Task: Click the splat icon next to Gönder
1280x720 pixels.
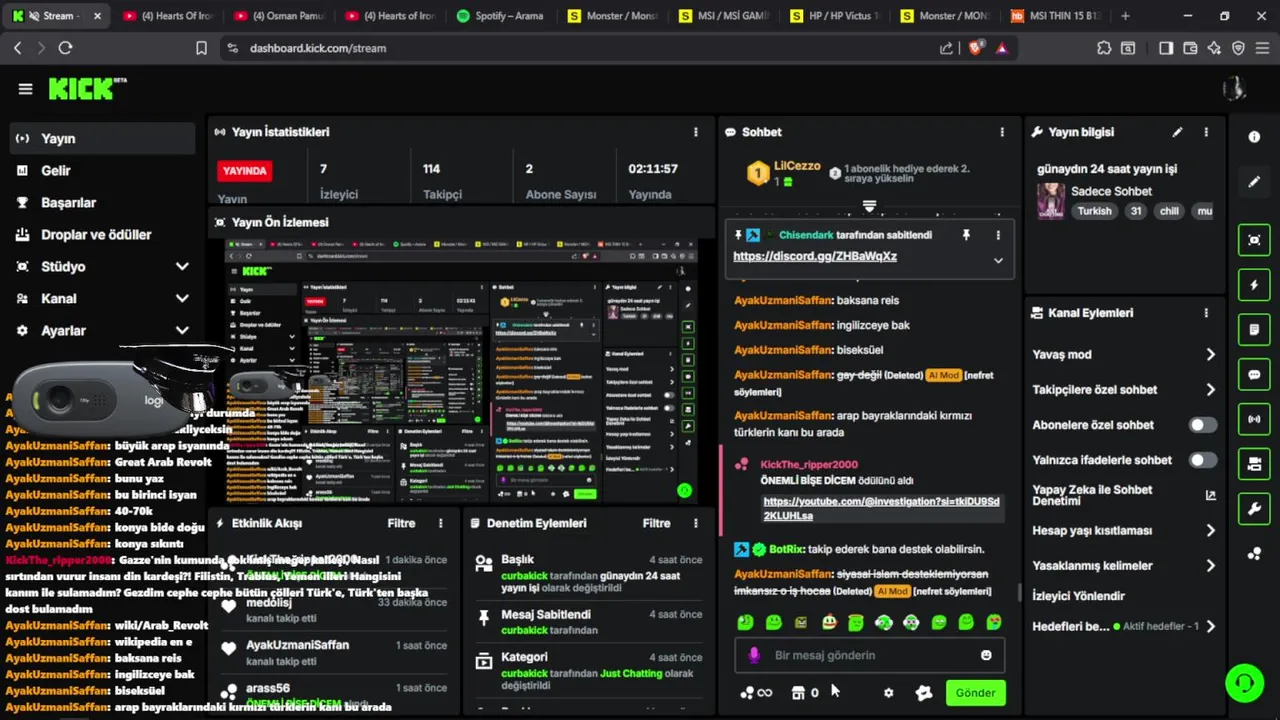Action: (x=924, y=693)
